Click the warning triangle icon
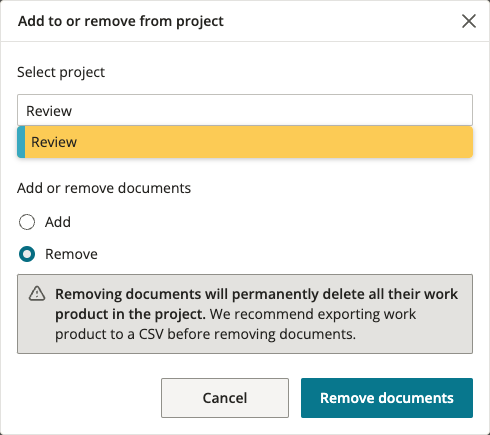Screen dimensions: 490x435 [x=37, y=294]
